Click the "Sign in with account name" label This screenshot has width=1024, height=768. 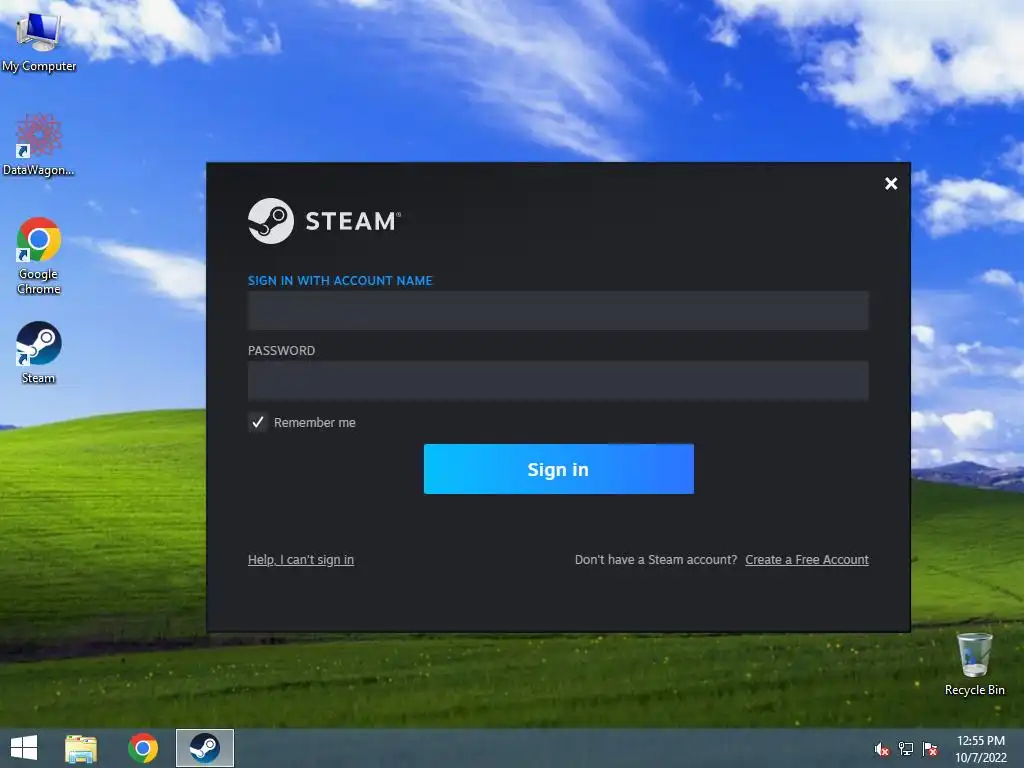[x=340, y=281]
